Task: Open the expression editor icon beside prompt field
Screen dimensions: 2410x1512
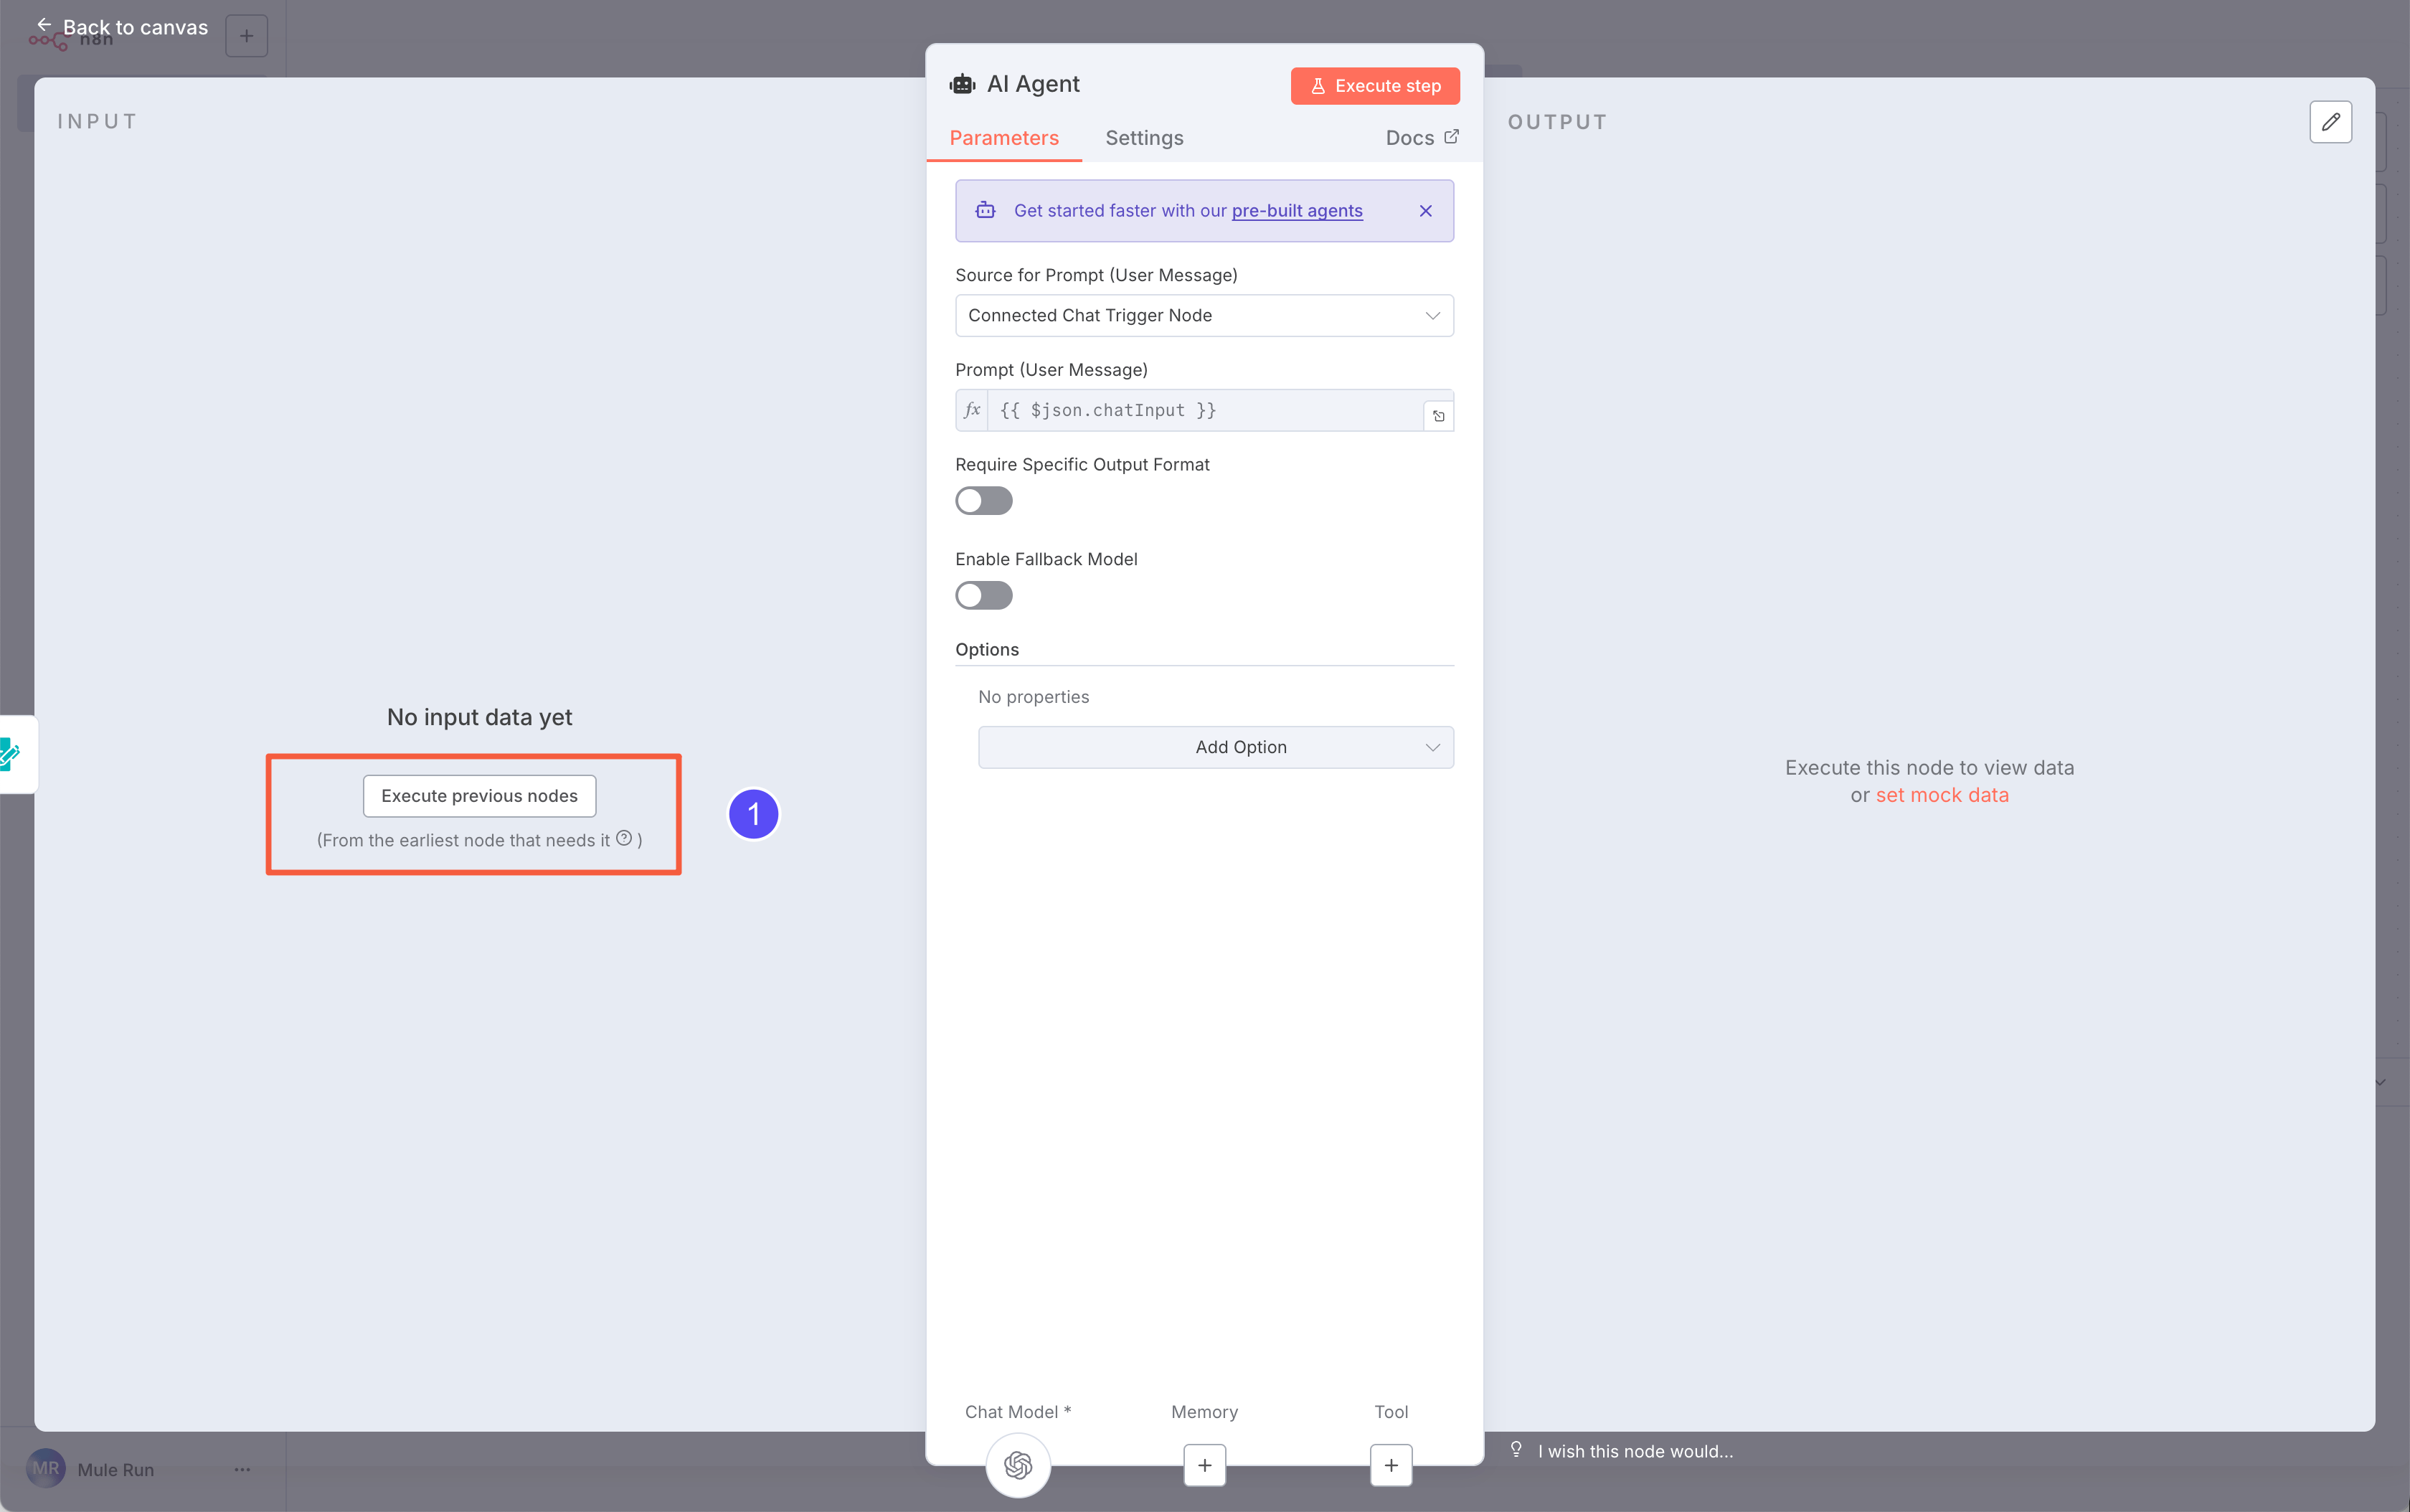Action: (1438, 416)
